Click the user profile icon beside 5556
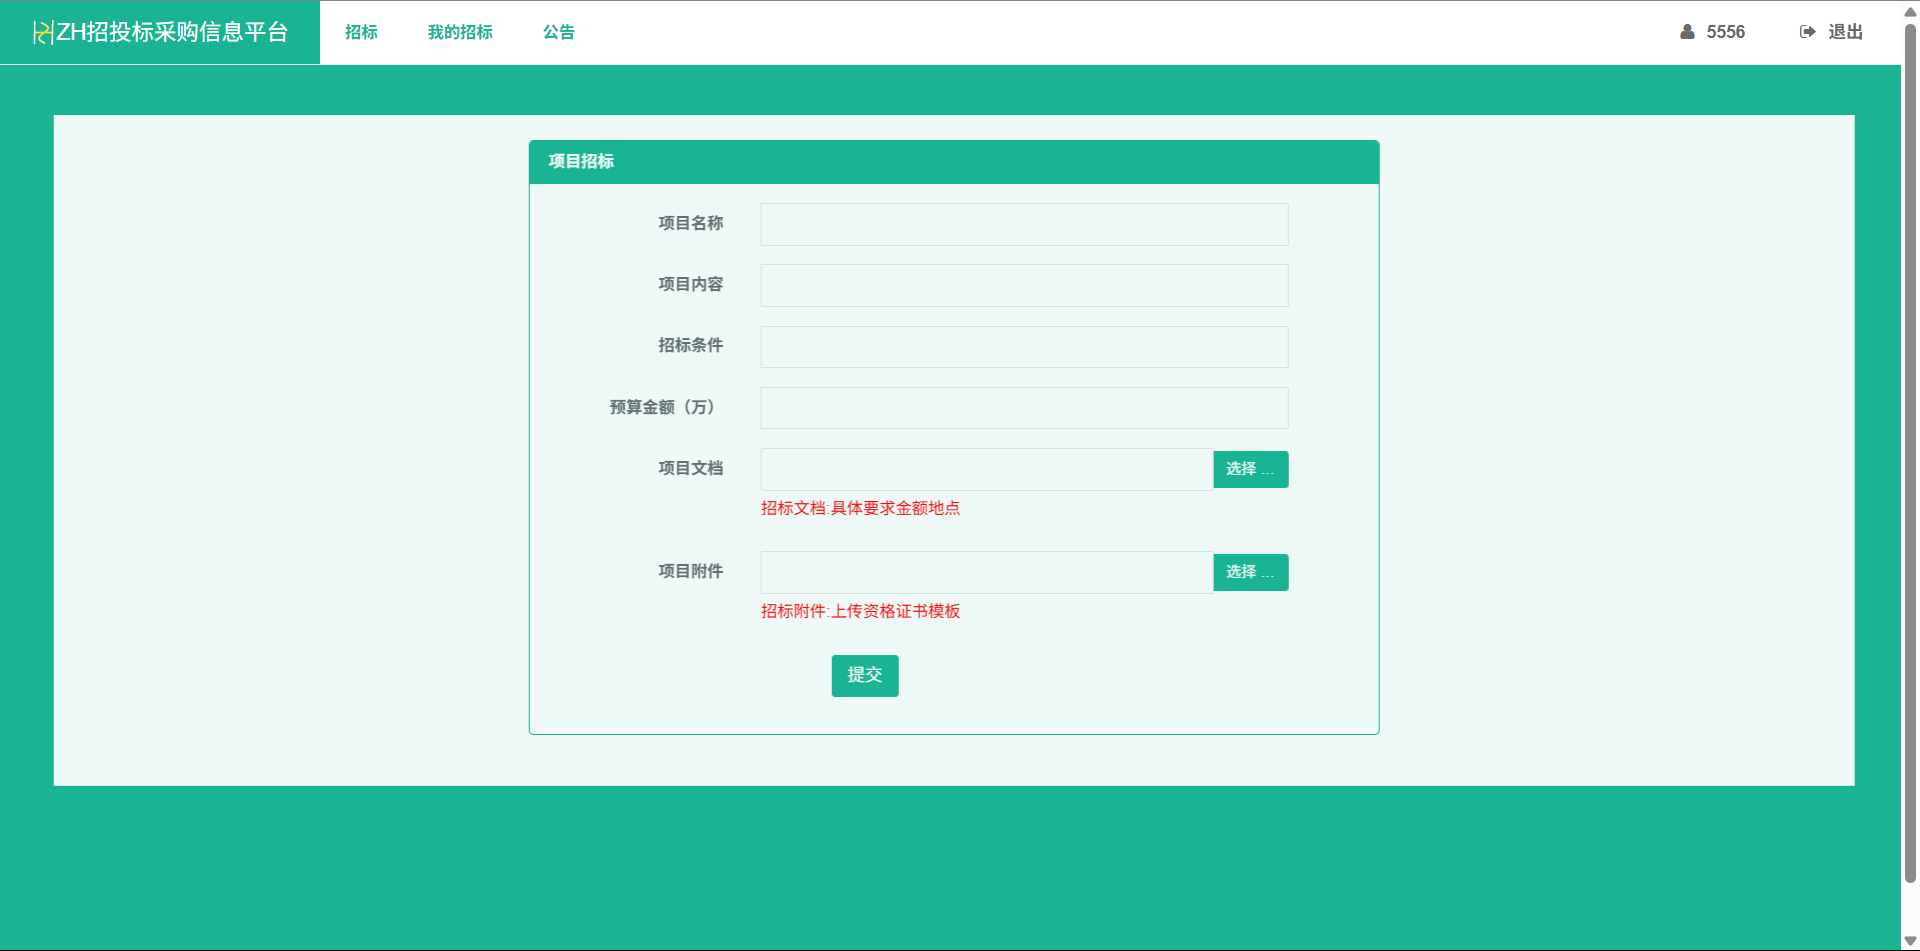The image size is (1920, 951). [x=1687, y=32]
